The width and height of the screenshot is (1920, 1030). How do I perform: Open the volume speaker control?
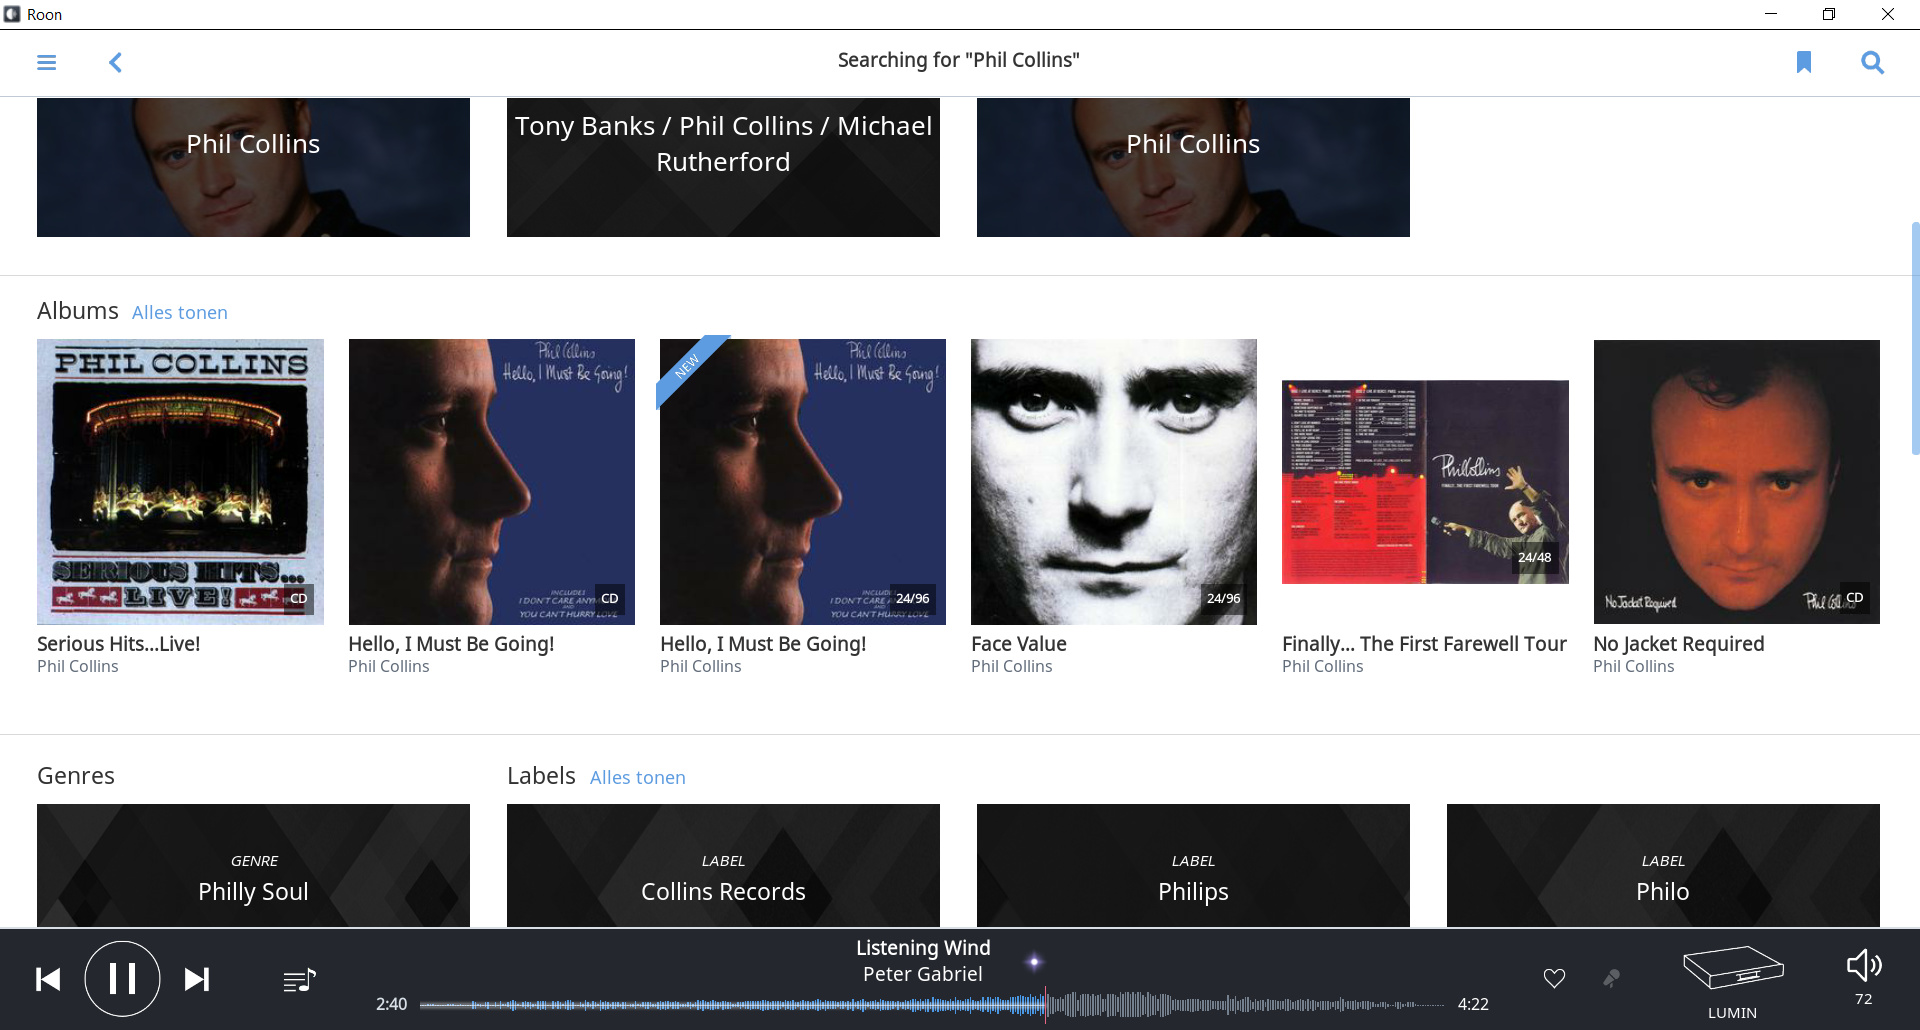(1863, 966)
